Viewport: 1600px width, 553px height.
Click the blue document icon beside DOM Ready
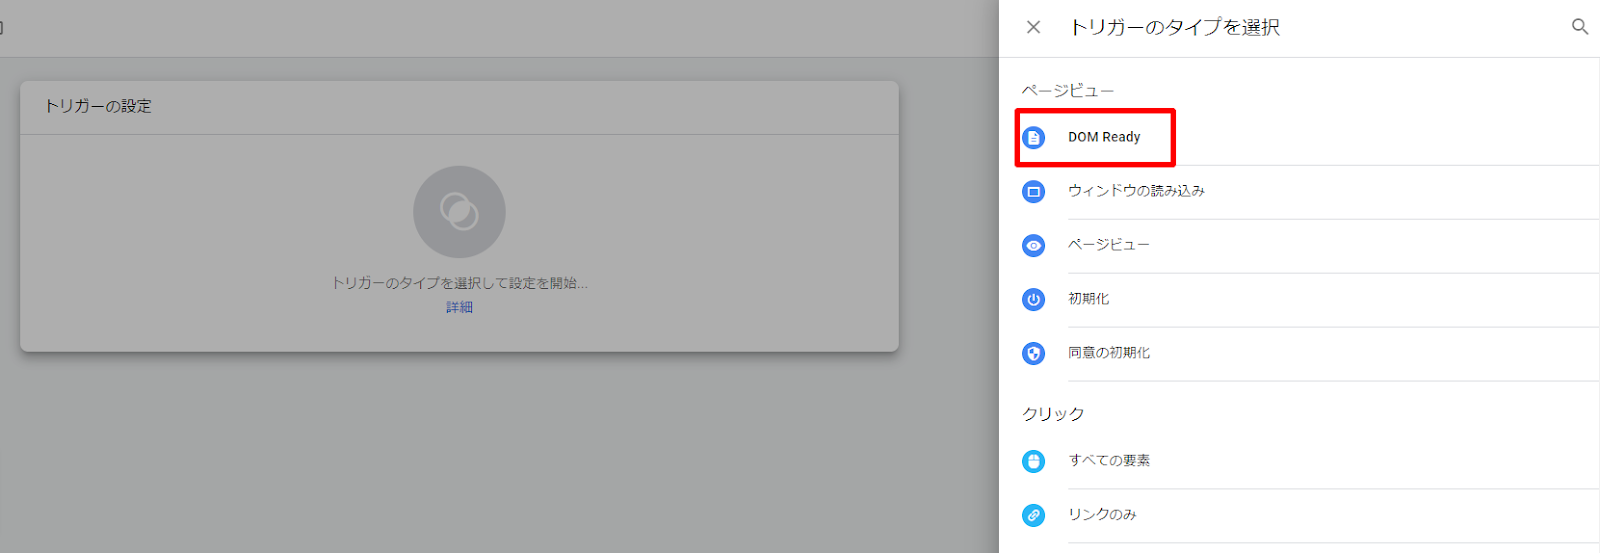tap(1034, 137)
